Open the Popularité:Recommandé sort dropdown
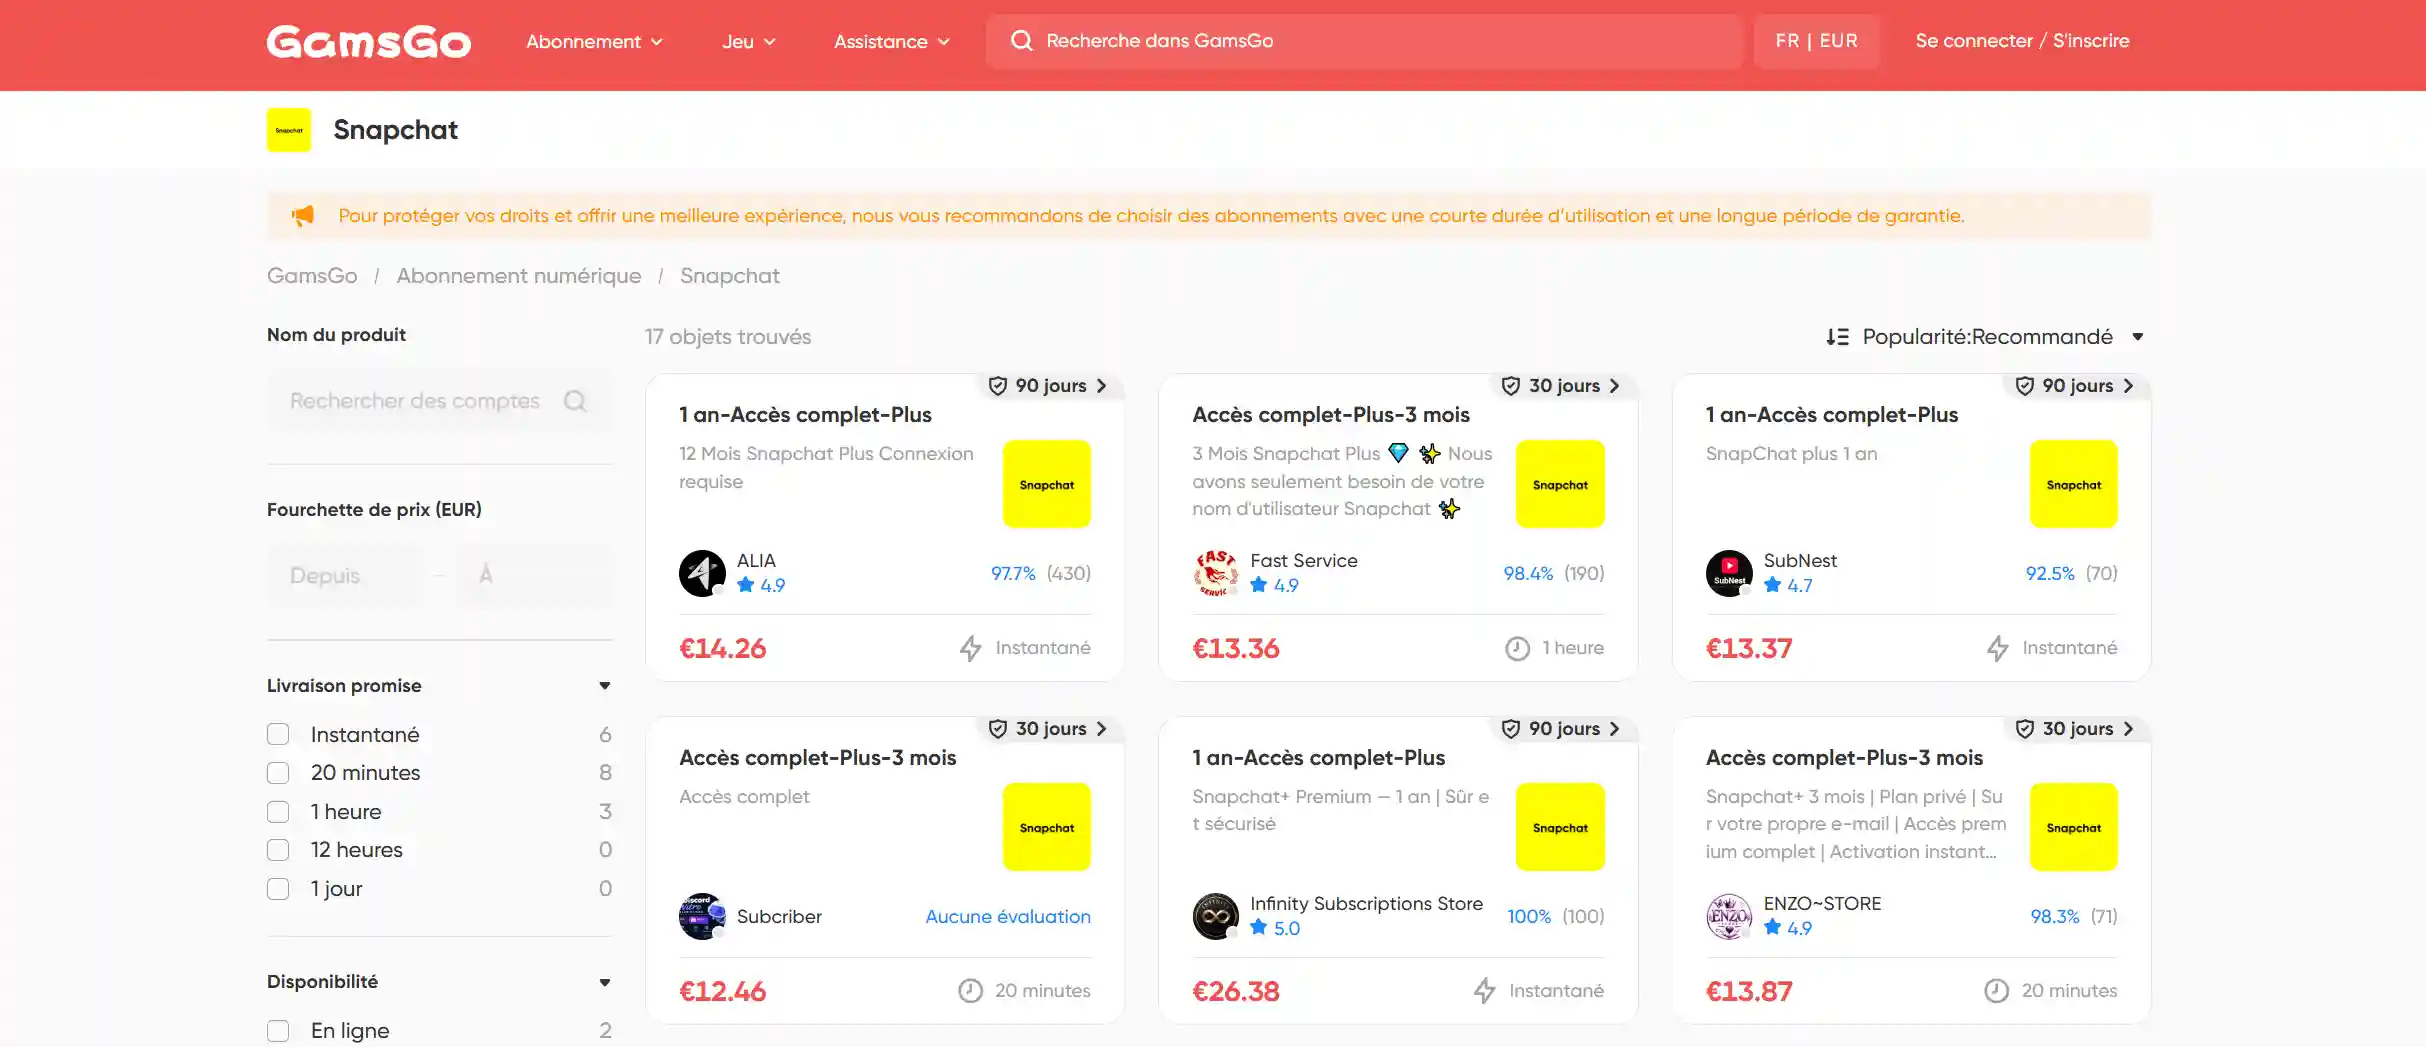 [1985, 337]
